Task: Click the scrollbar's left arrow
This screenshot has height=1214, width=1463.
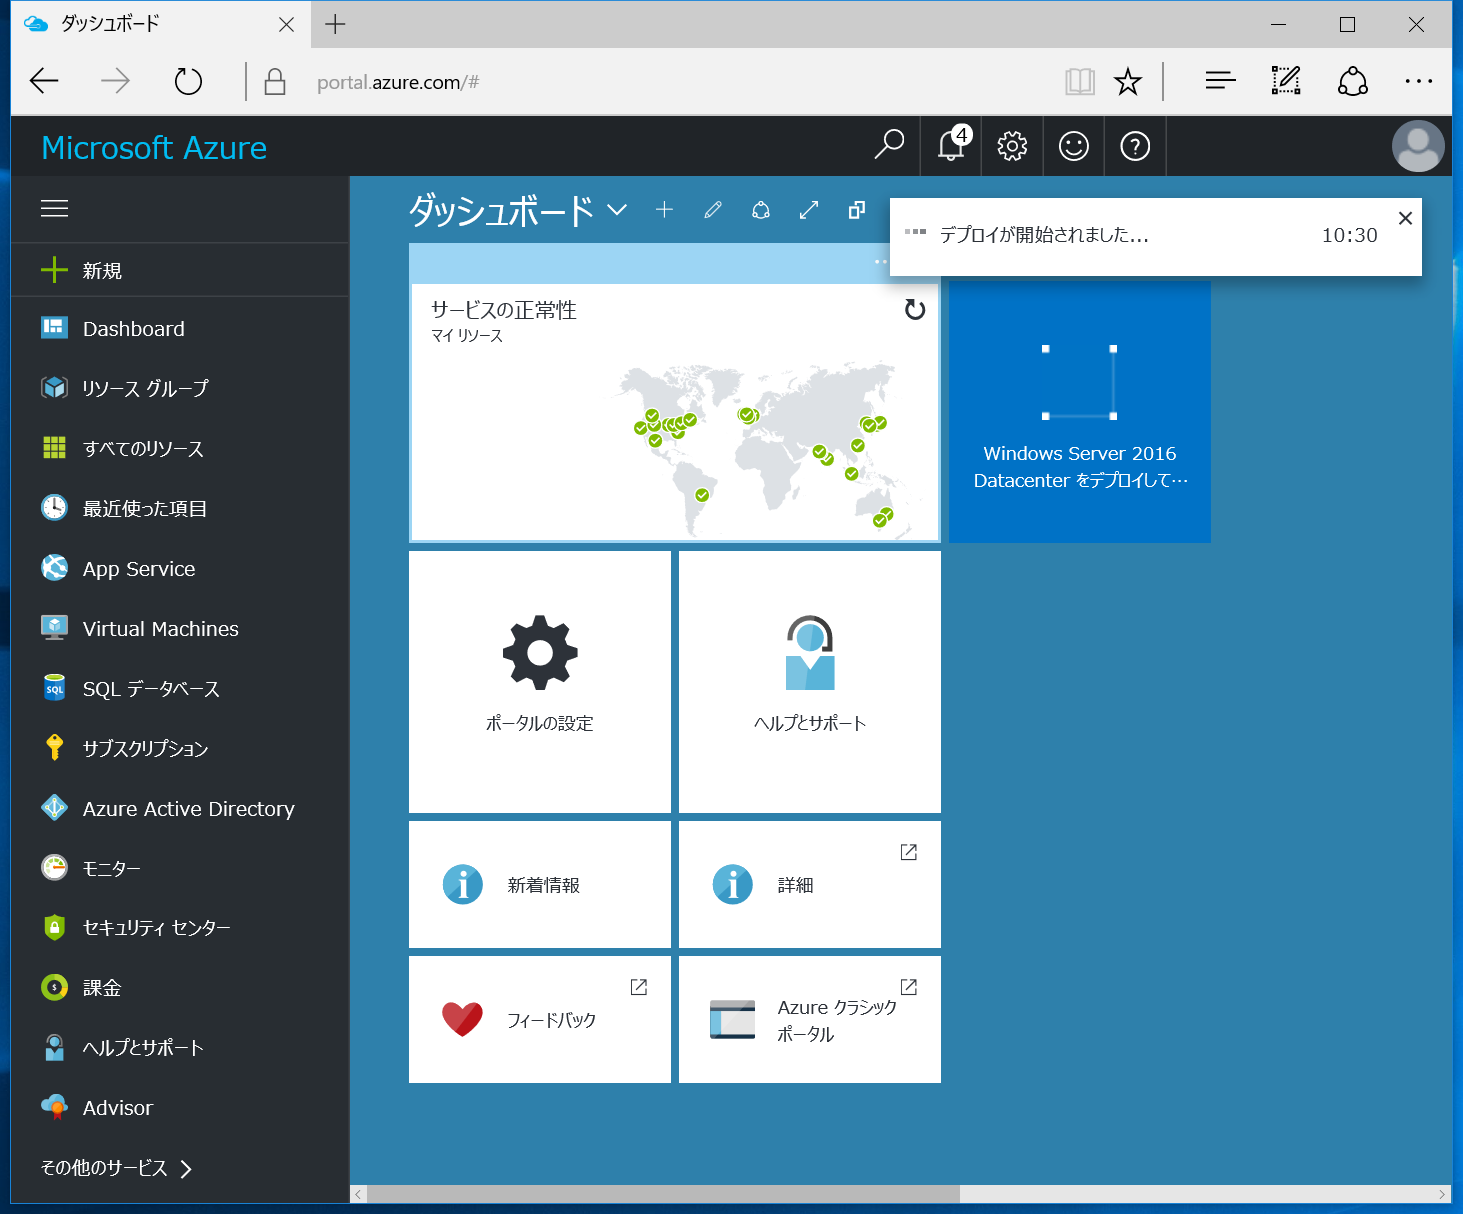Action: 358,1194
